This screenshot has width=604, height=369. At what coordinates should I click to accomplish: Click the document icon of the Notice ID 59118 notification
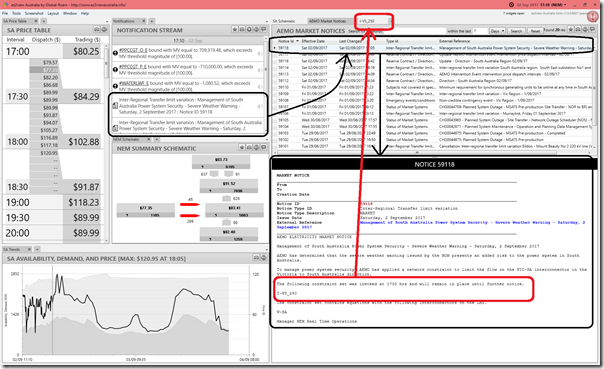coord(115,106)
